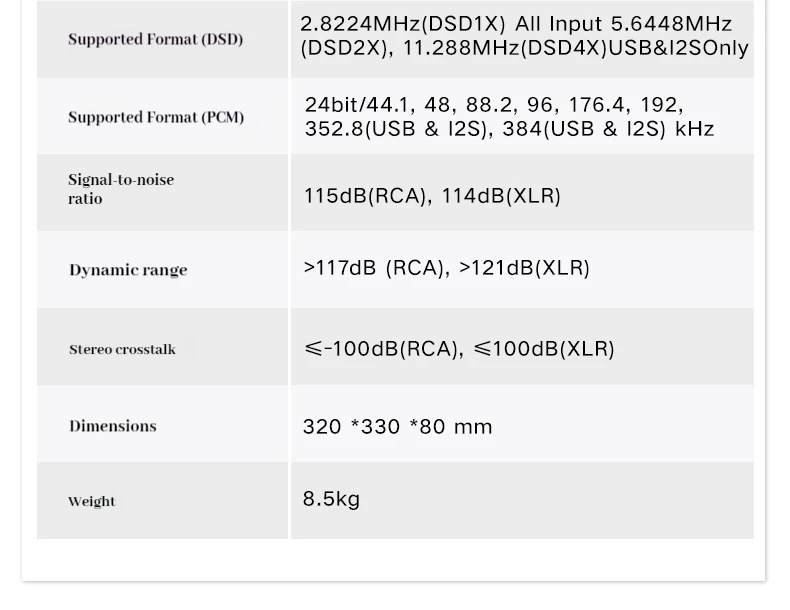Click the Dynamic range label
The image size is (790, 610).
pyautogui.click(x=128, y=270)
